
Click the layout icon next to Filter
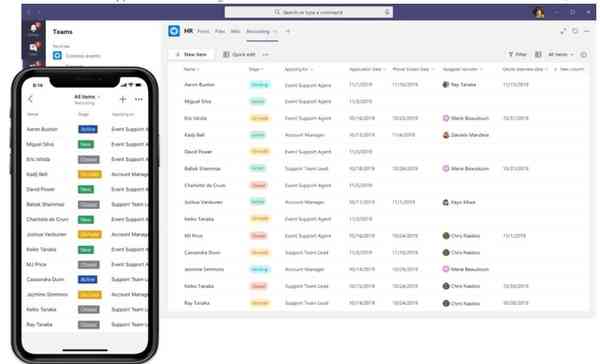click(x=538, y=54)
